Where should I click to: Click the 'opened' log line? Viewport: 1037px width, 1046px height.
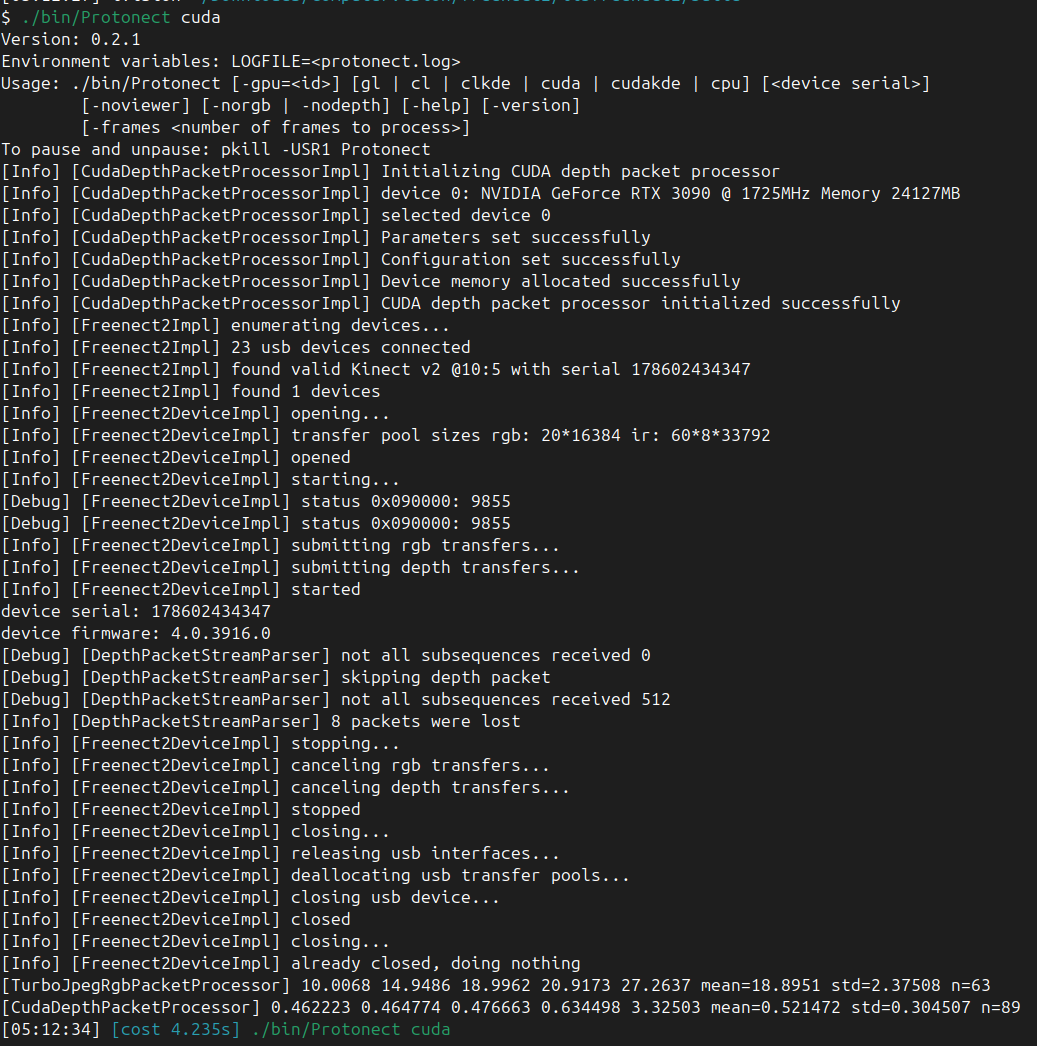tap(175, 458)
